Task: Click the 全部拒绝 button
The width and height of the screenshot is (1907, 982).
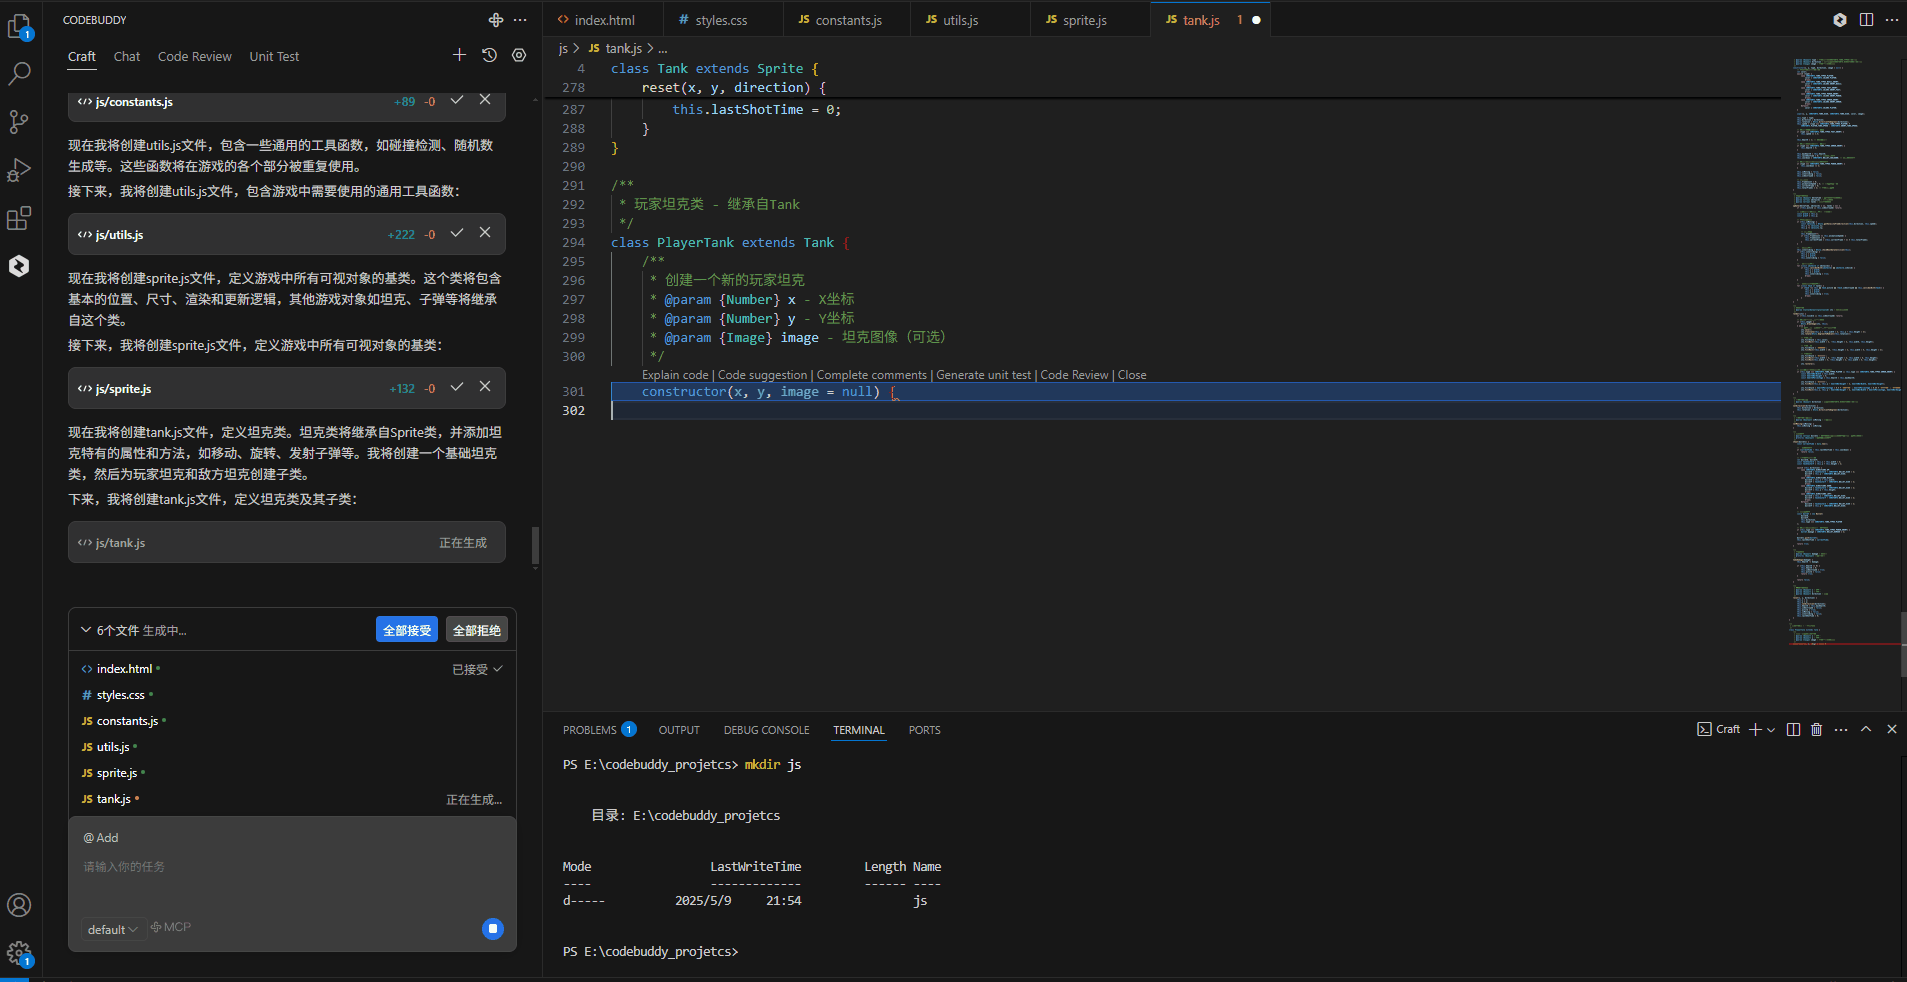Action: pyautogui.click(x=476, y=630)
